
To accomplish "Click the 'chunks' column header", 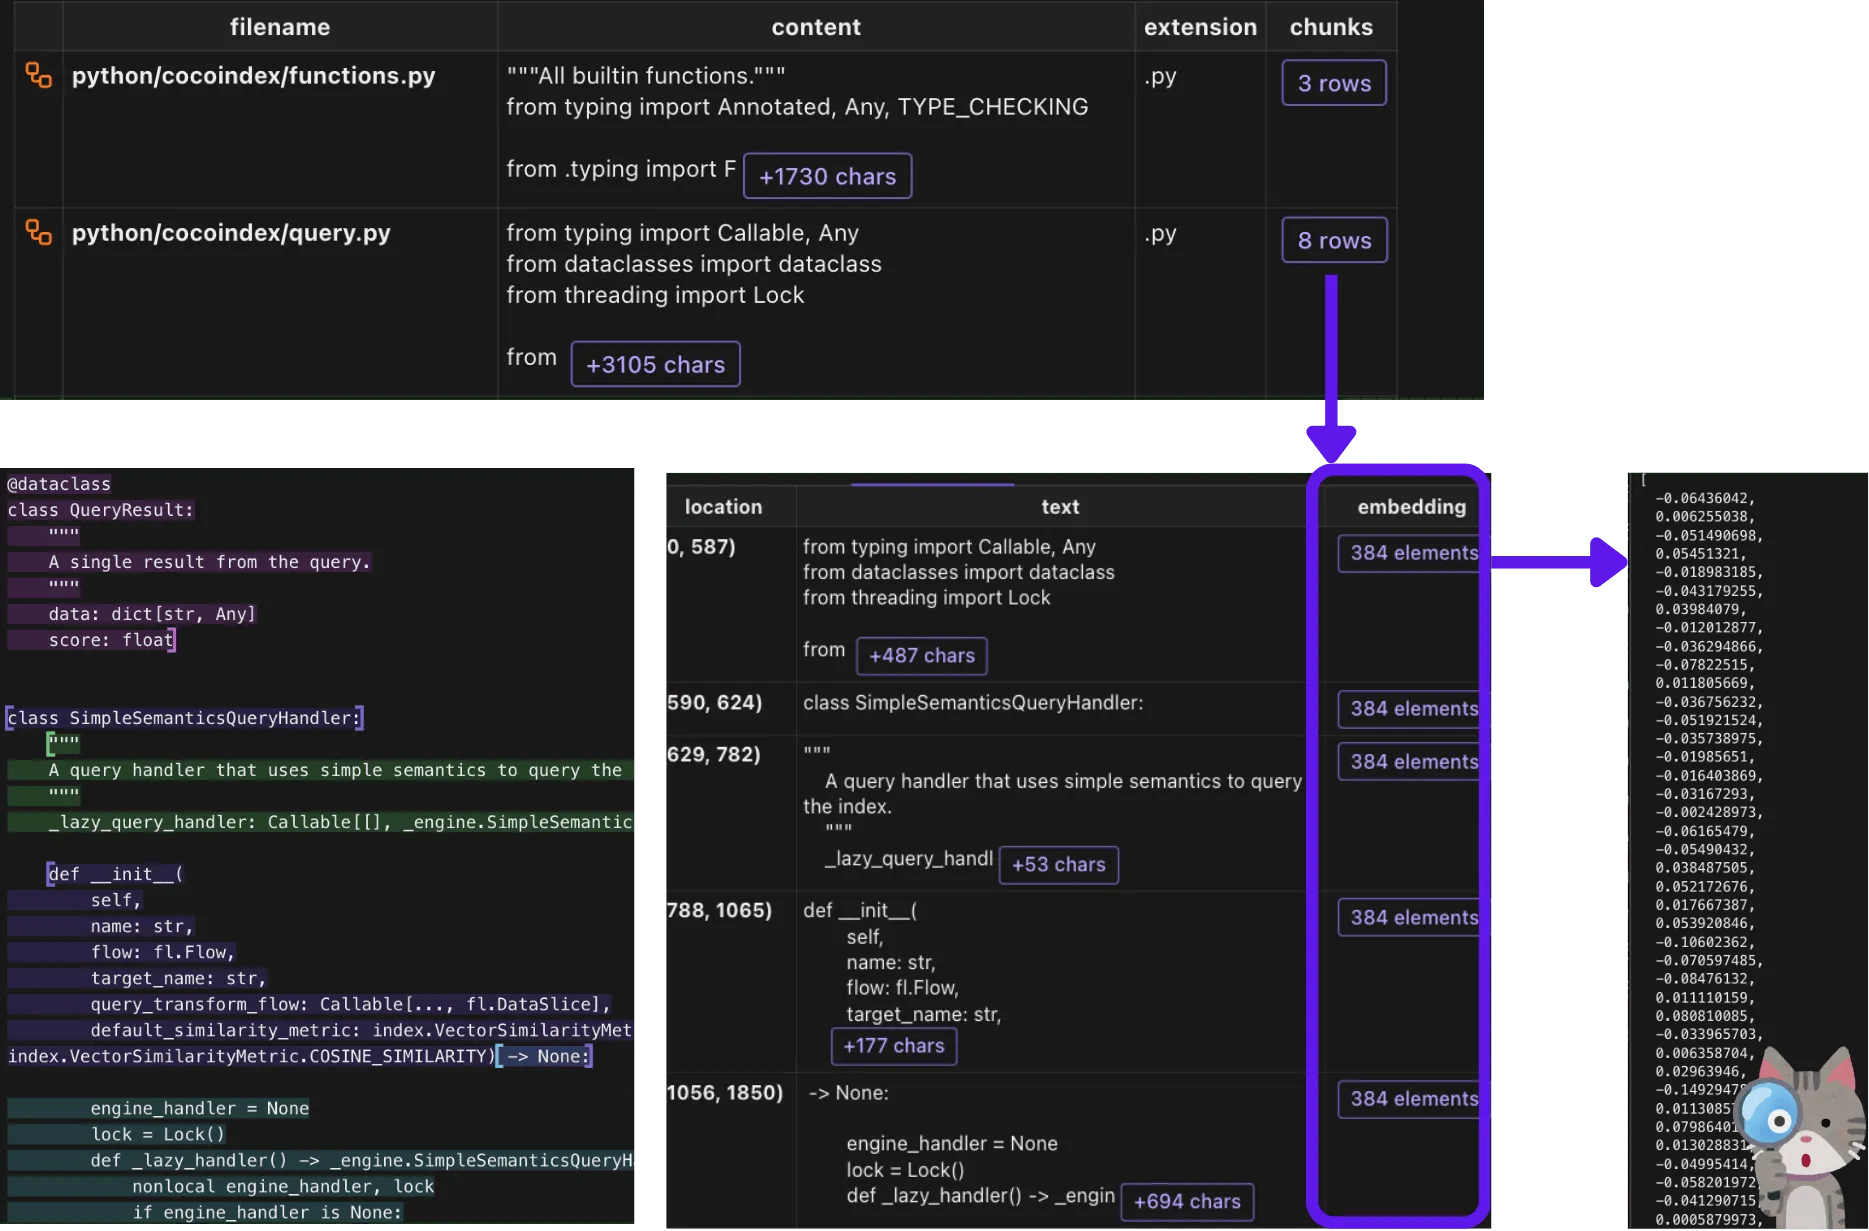I will 1331,27.
